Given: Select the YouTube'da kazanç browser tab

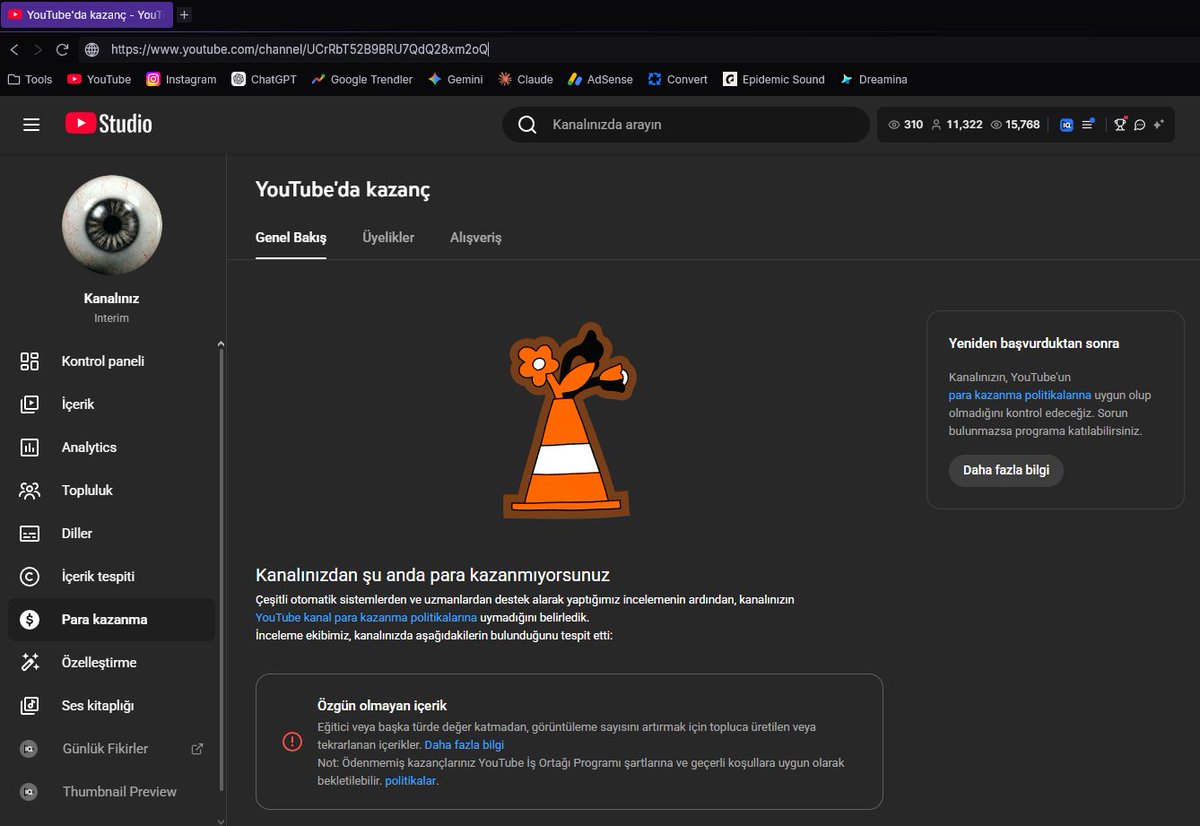Looking at the screenshot, I should pos(87,15).
